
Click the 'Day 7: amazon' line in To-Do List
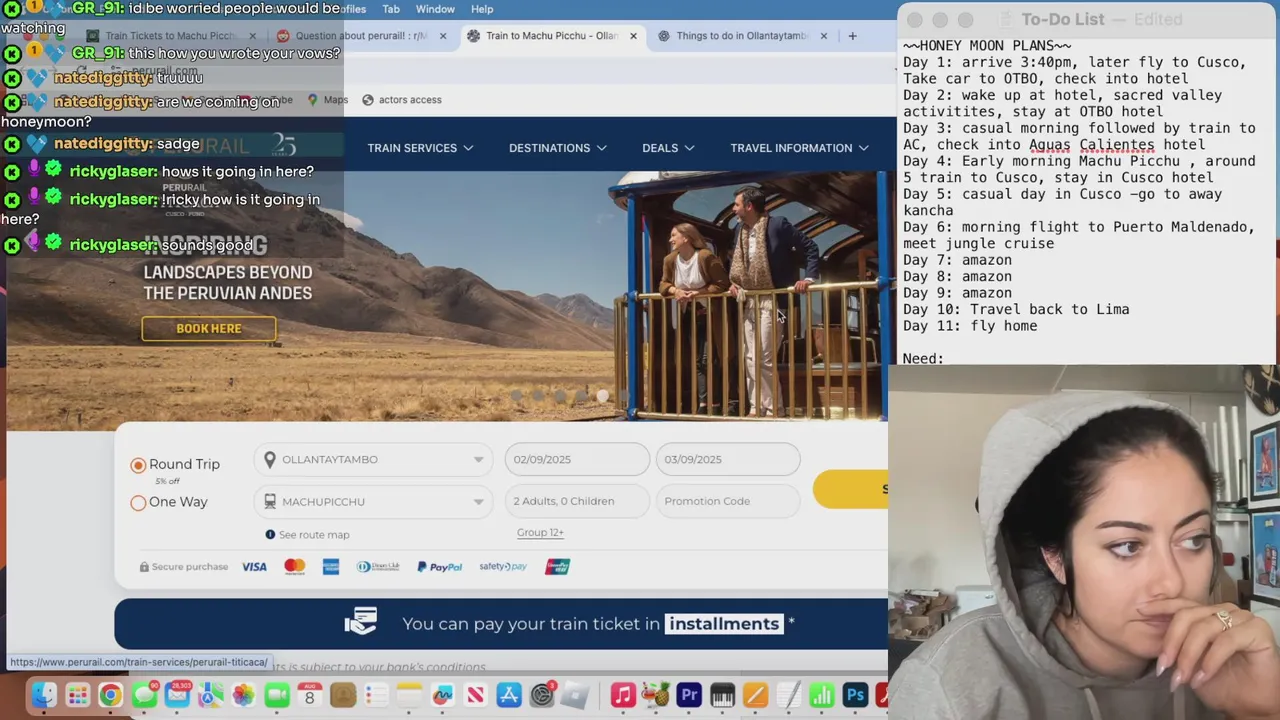pos(957,260)
